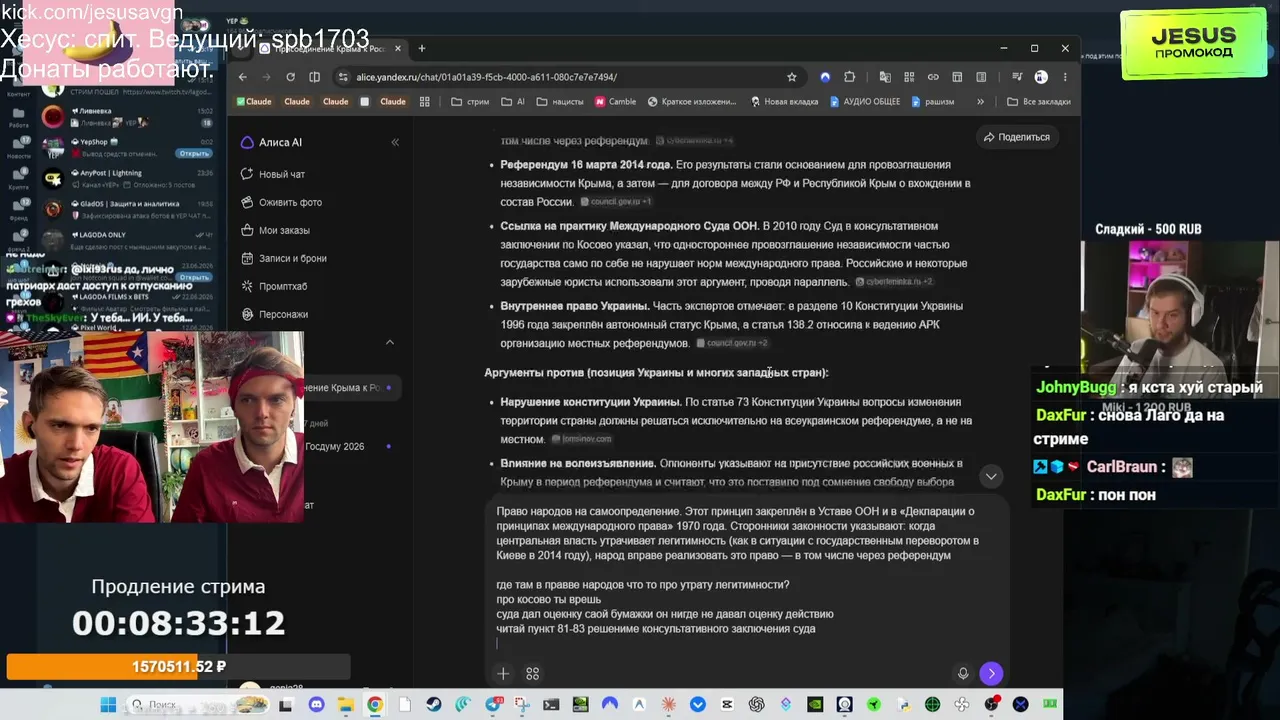The height and width of the screenshot is (720, 1280).
Task: Click the taskbar Поиск search box
Action: pos(195,705)
